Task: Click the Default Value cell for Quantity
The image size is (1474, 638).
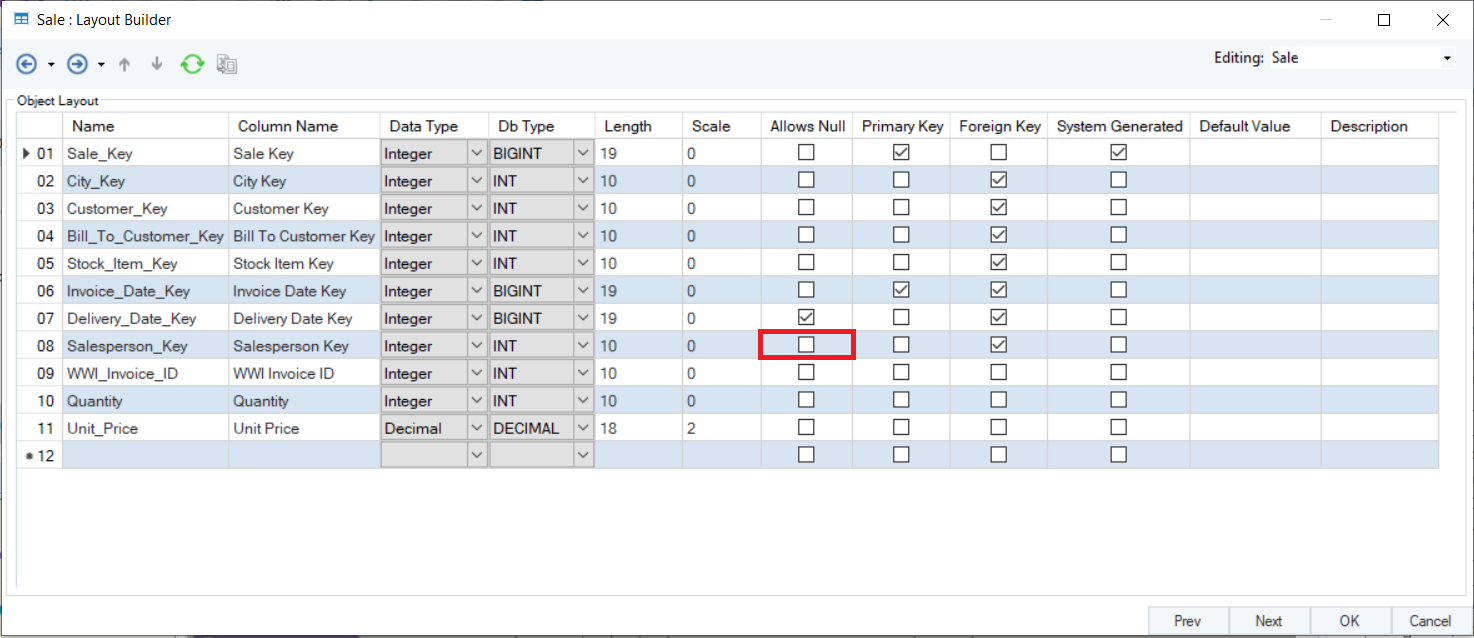Action: pyautogui.click(x=1254, y=400)
